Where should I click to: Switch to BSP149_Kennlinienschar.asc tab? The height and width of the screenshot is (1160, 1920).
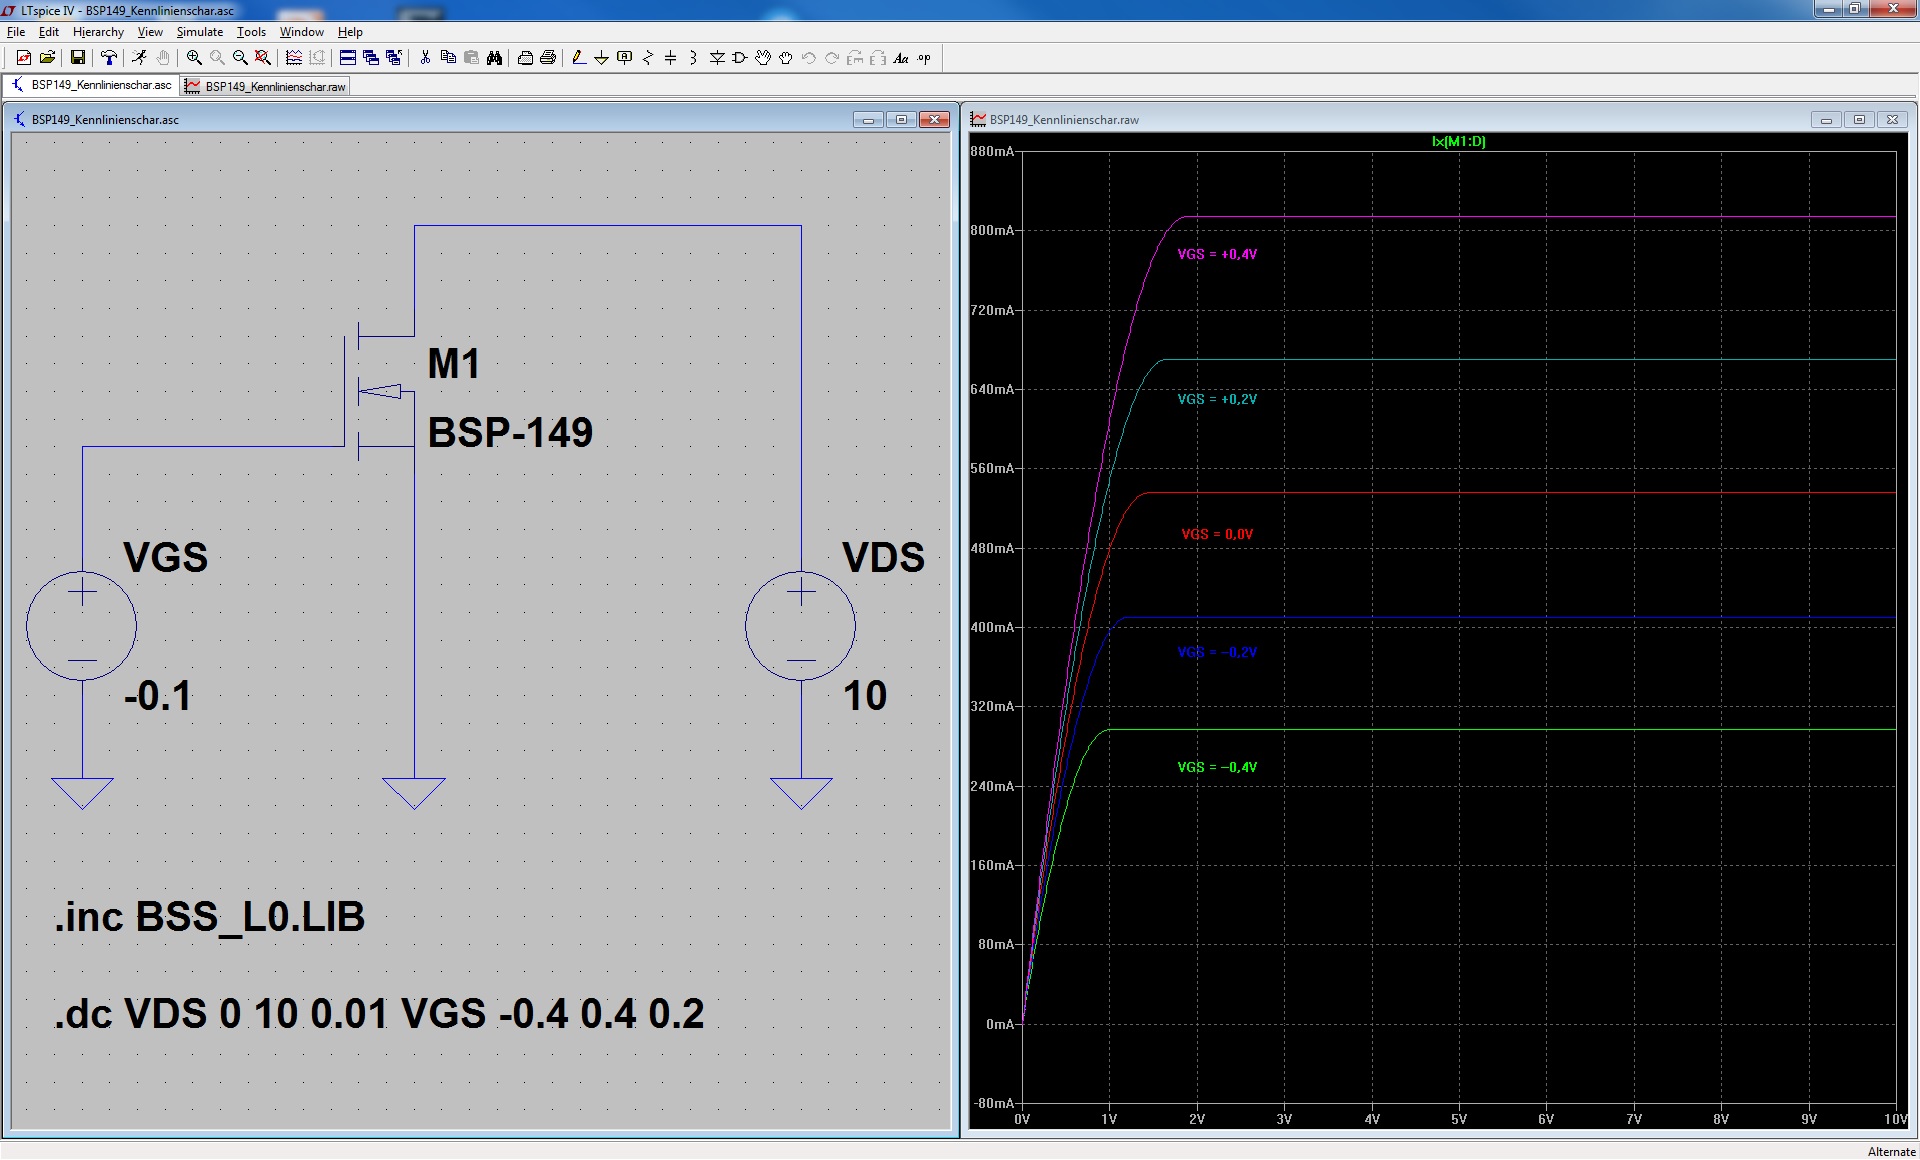pos(91,85)
